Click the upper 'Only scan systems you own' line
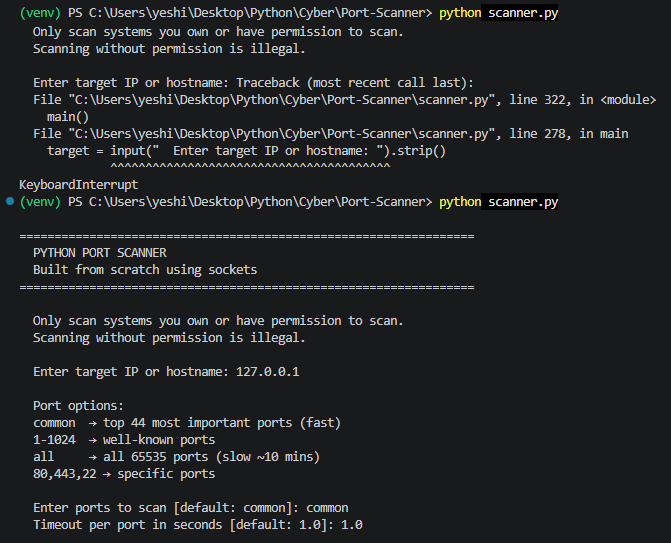This screenshot has width=671, height=543. click(218, 32)
